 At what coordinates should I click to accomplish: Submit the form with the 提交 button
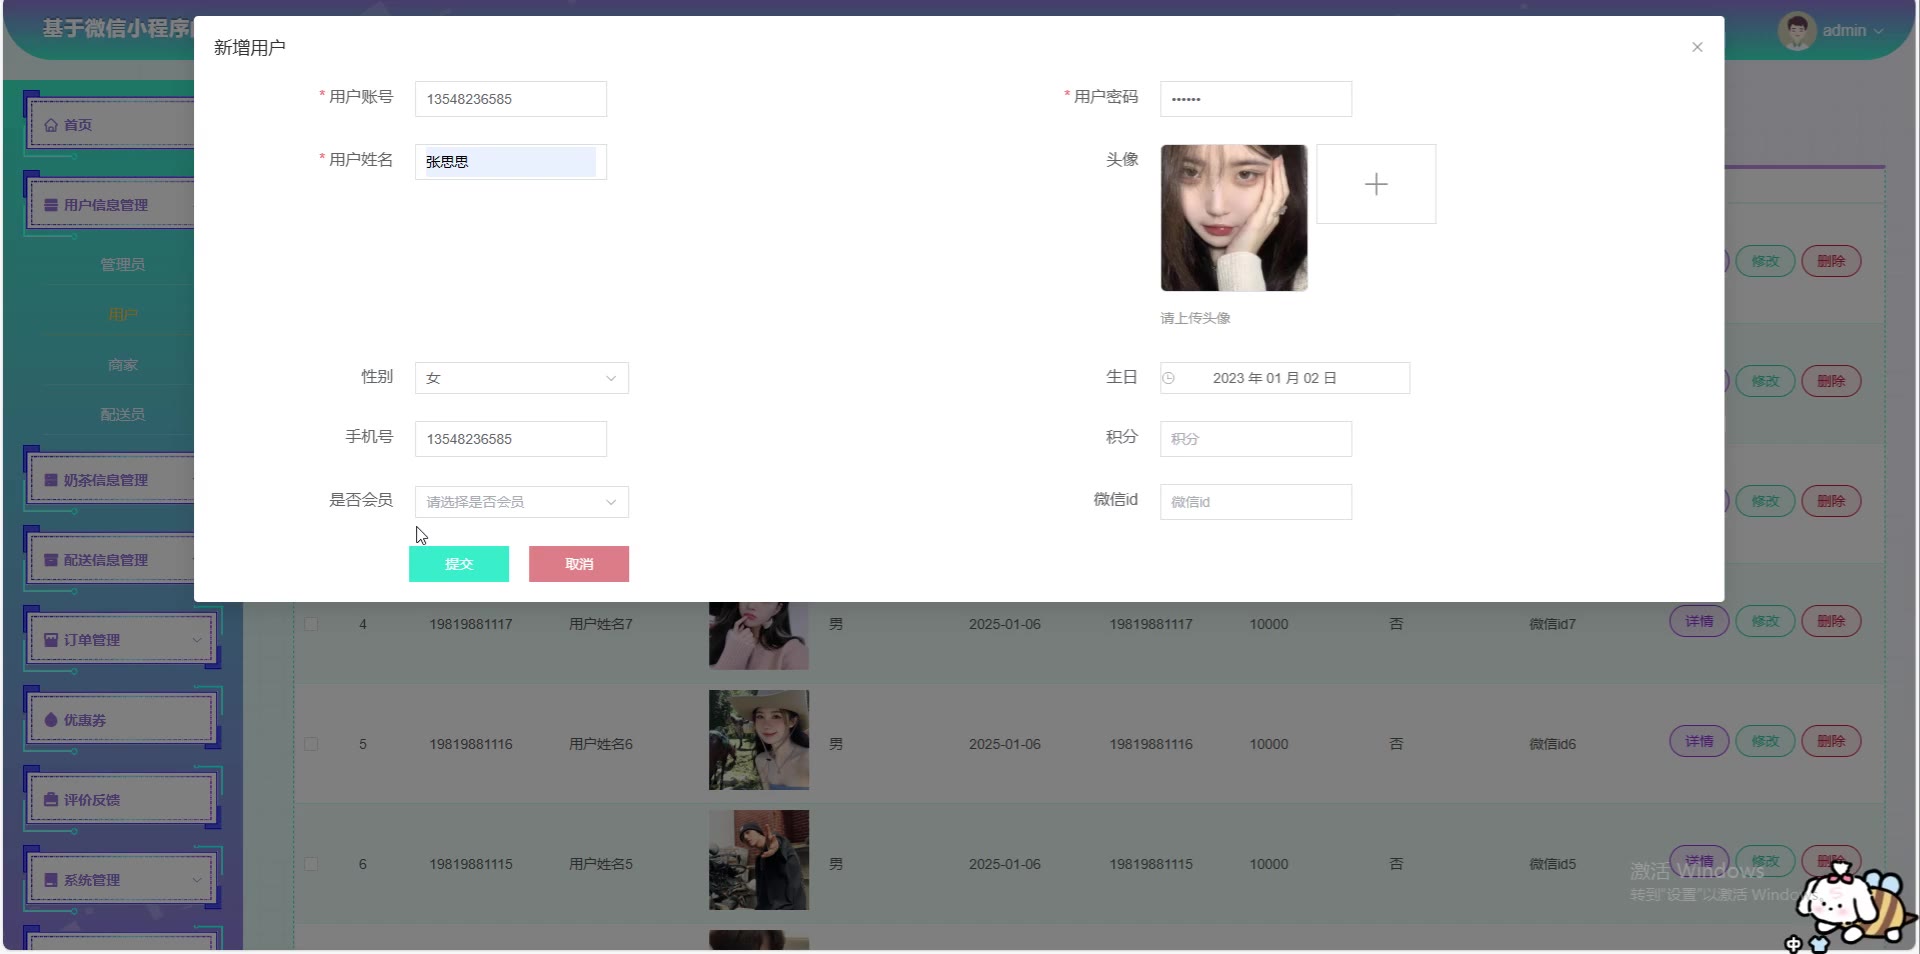click(459, 564)
